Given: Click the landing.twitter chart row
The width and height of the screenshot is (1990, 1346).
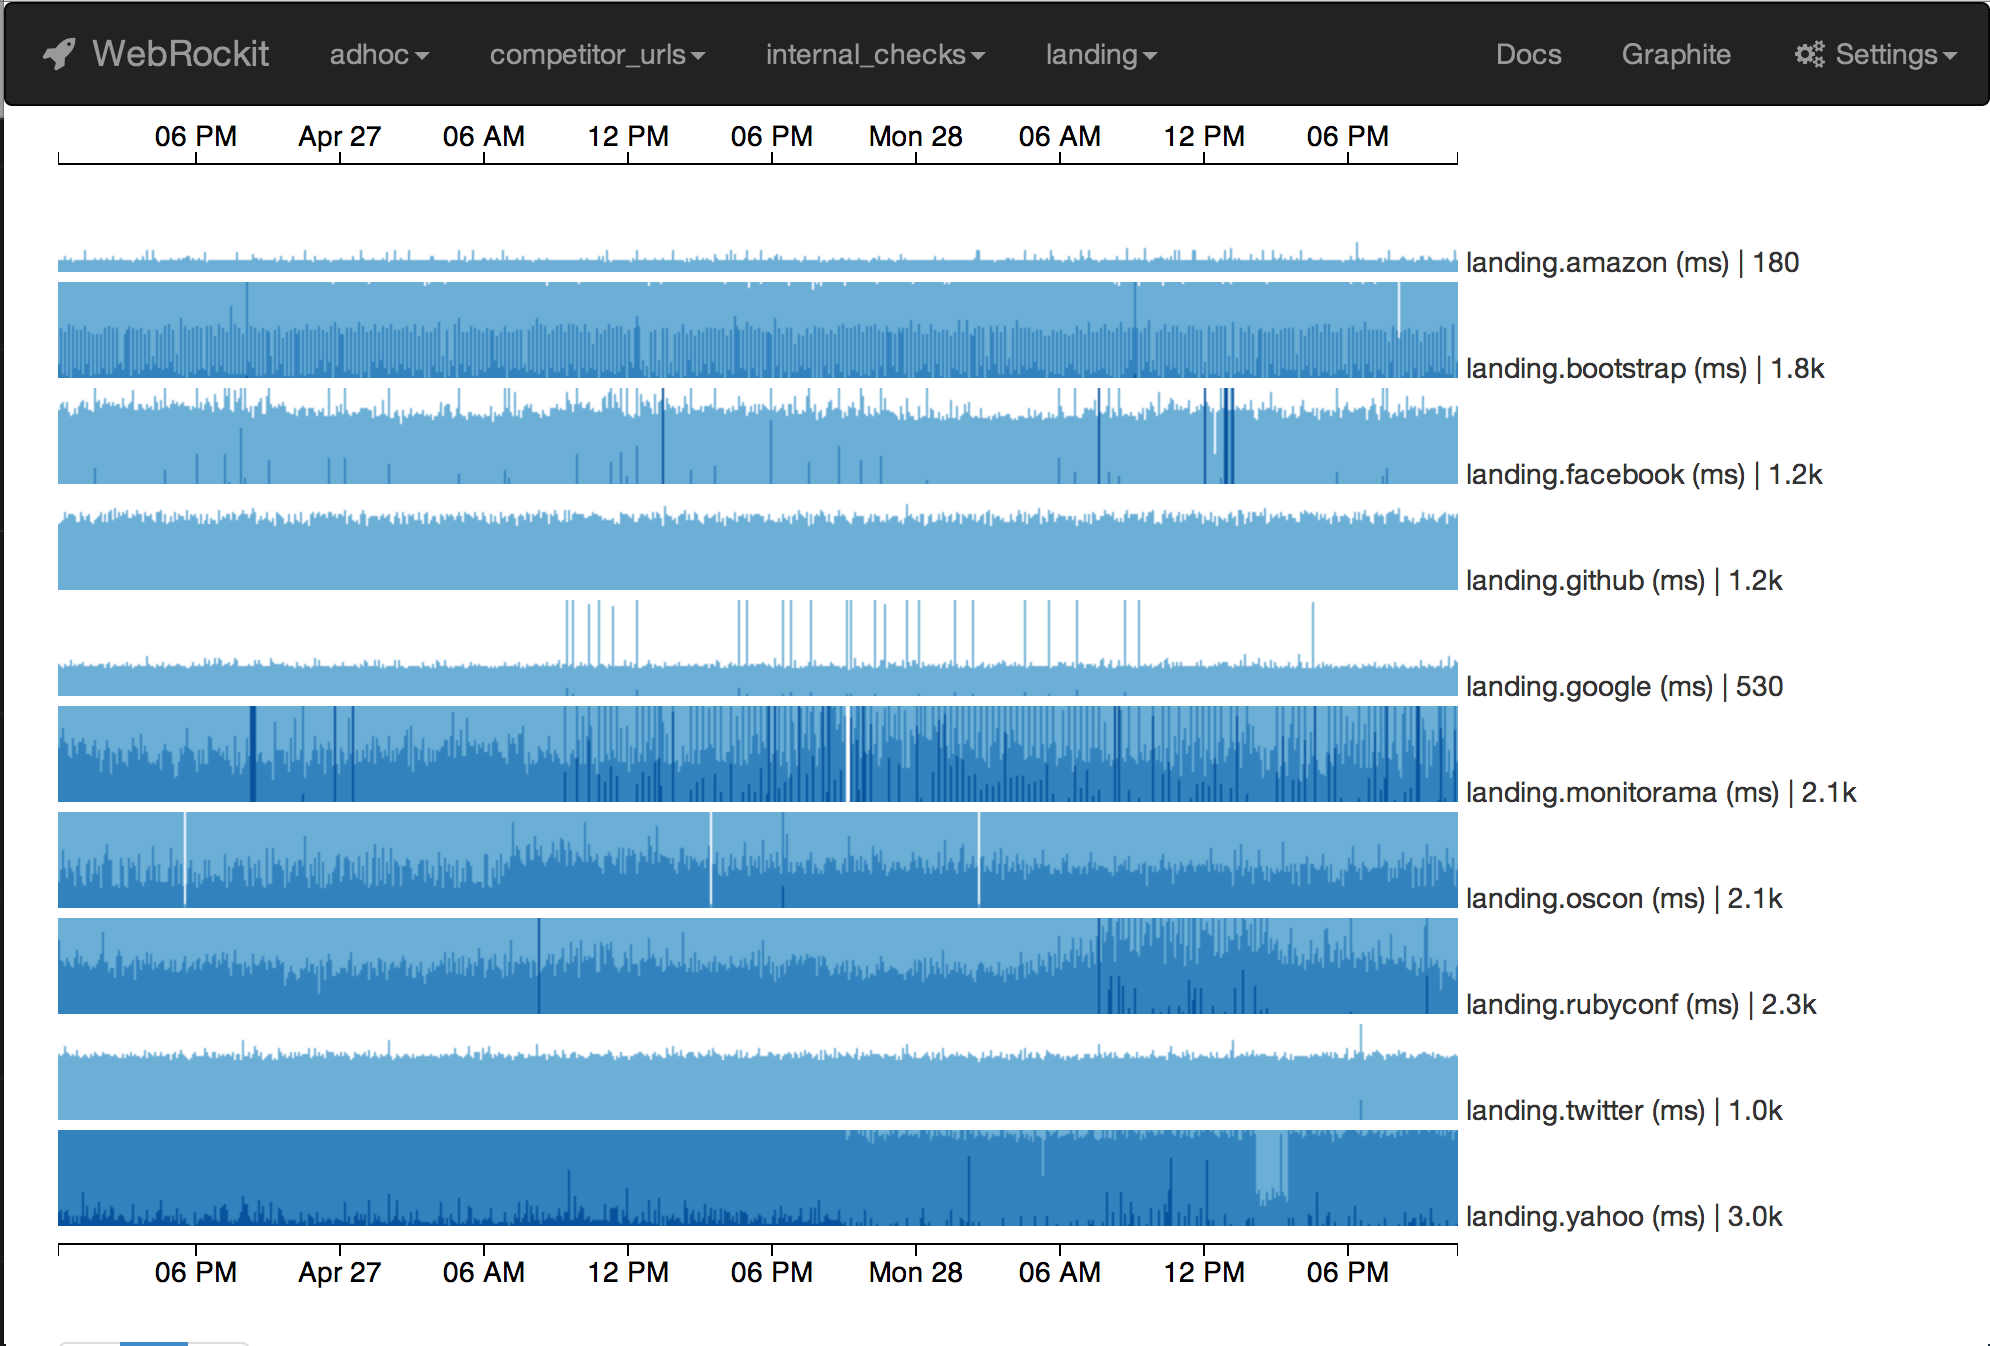Looking at the screenshot, I should [757, 1072].
